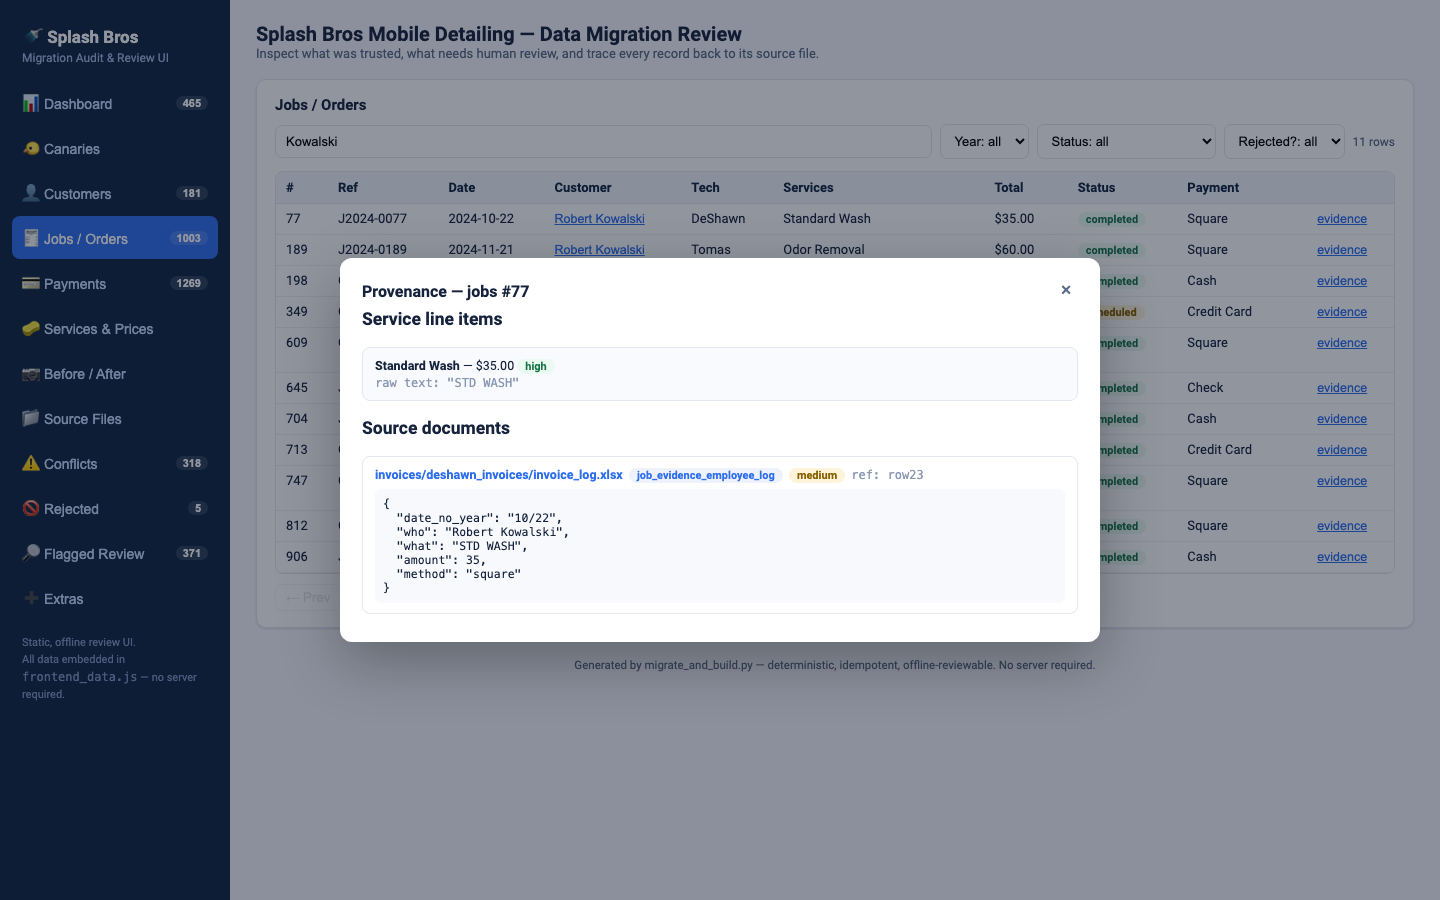Open invoice_log.xlsx source file link

point(499,475)
